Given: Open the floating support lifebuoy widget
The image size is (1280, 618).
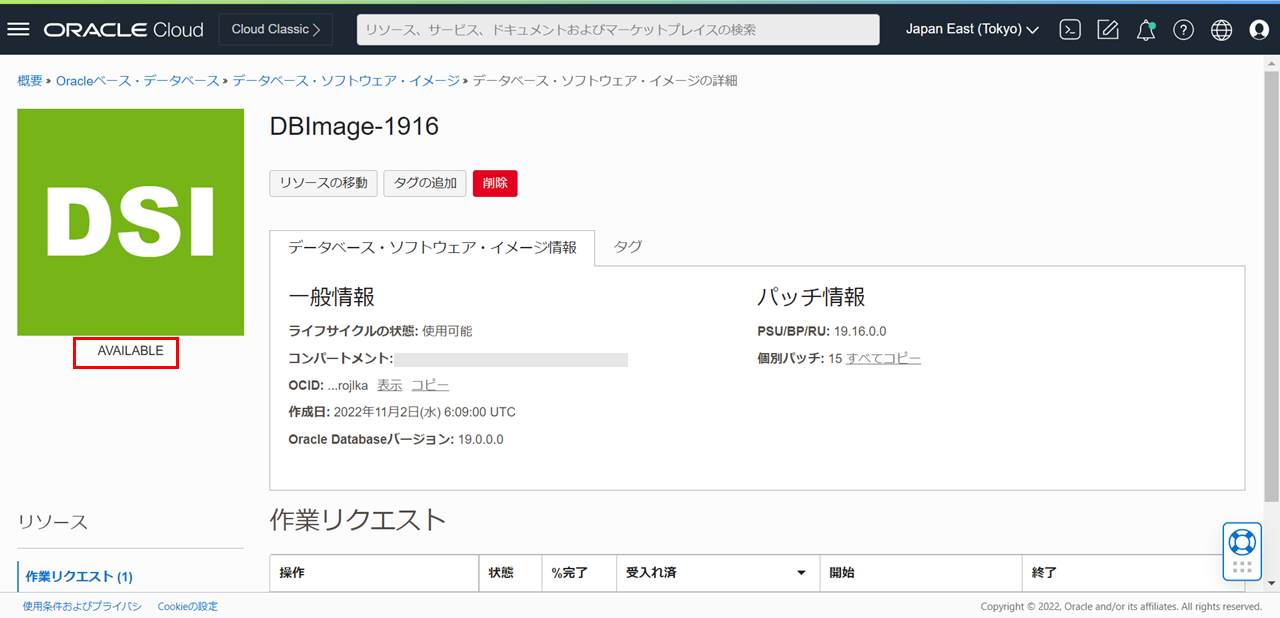Looking at the screenshot, I should [x=1242, y=543].
